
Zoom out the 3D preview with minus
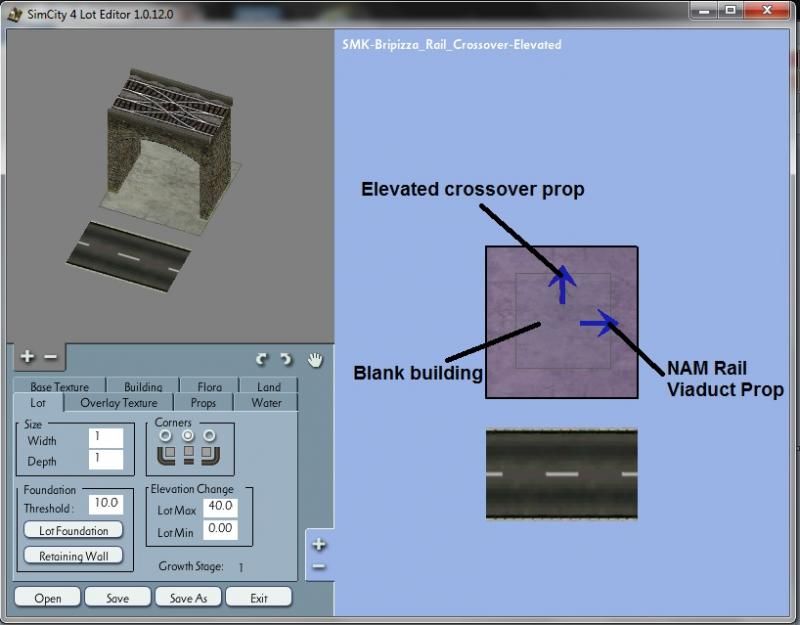click(51, 357)
